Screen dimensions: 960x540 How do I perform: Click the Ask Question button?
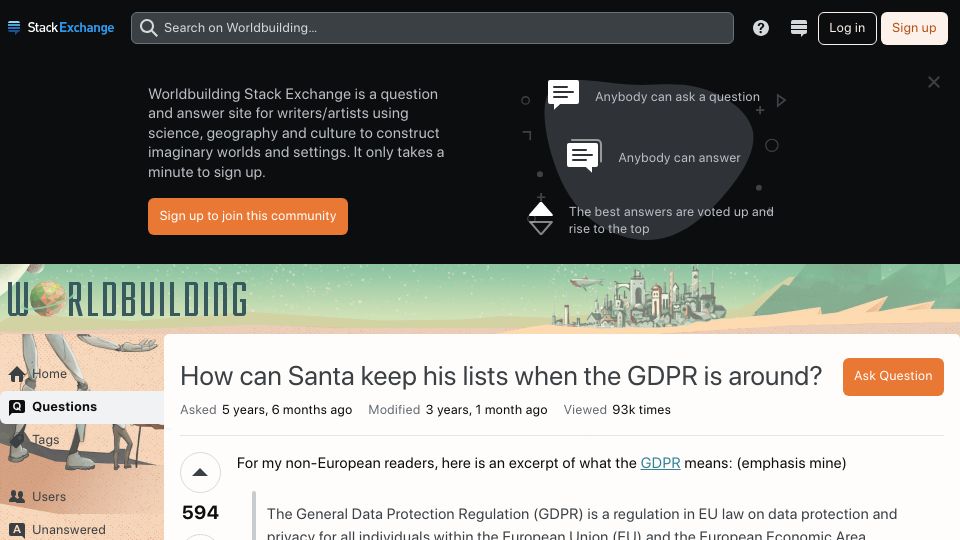[x=893, y=377]
